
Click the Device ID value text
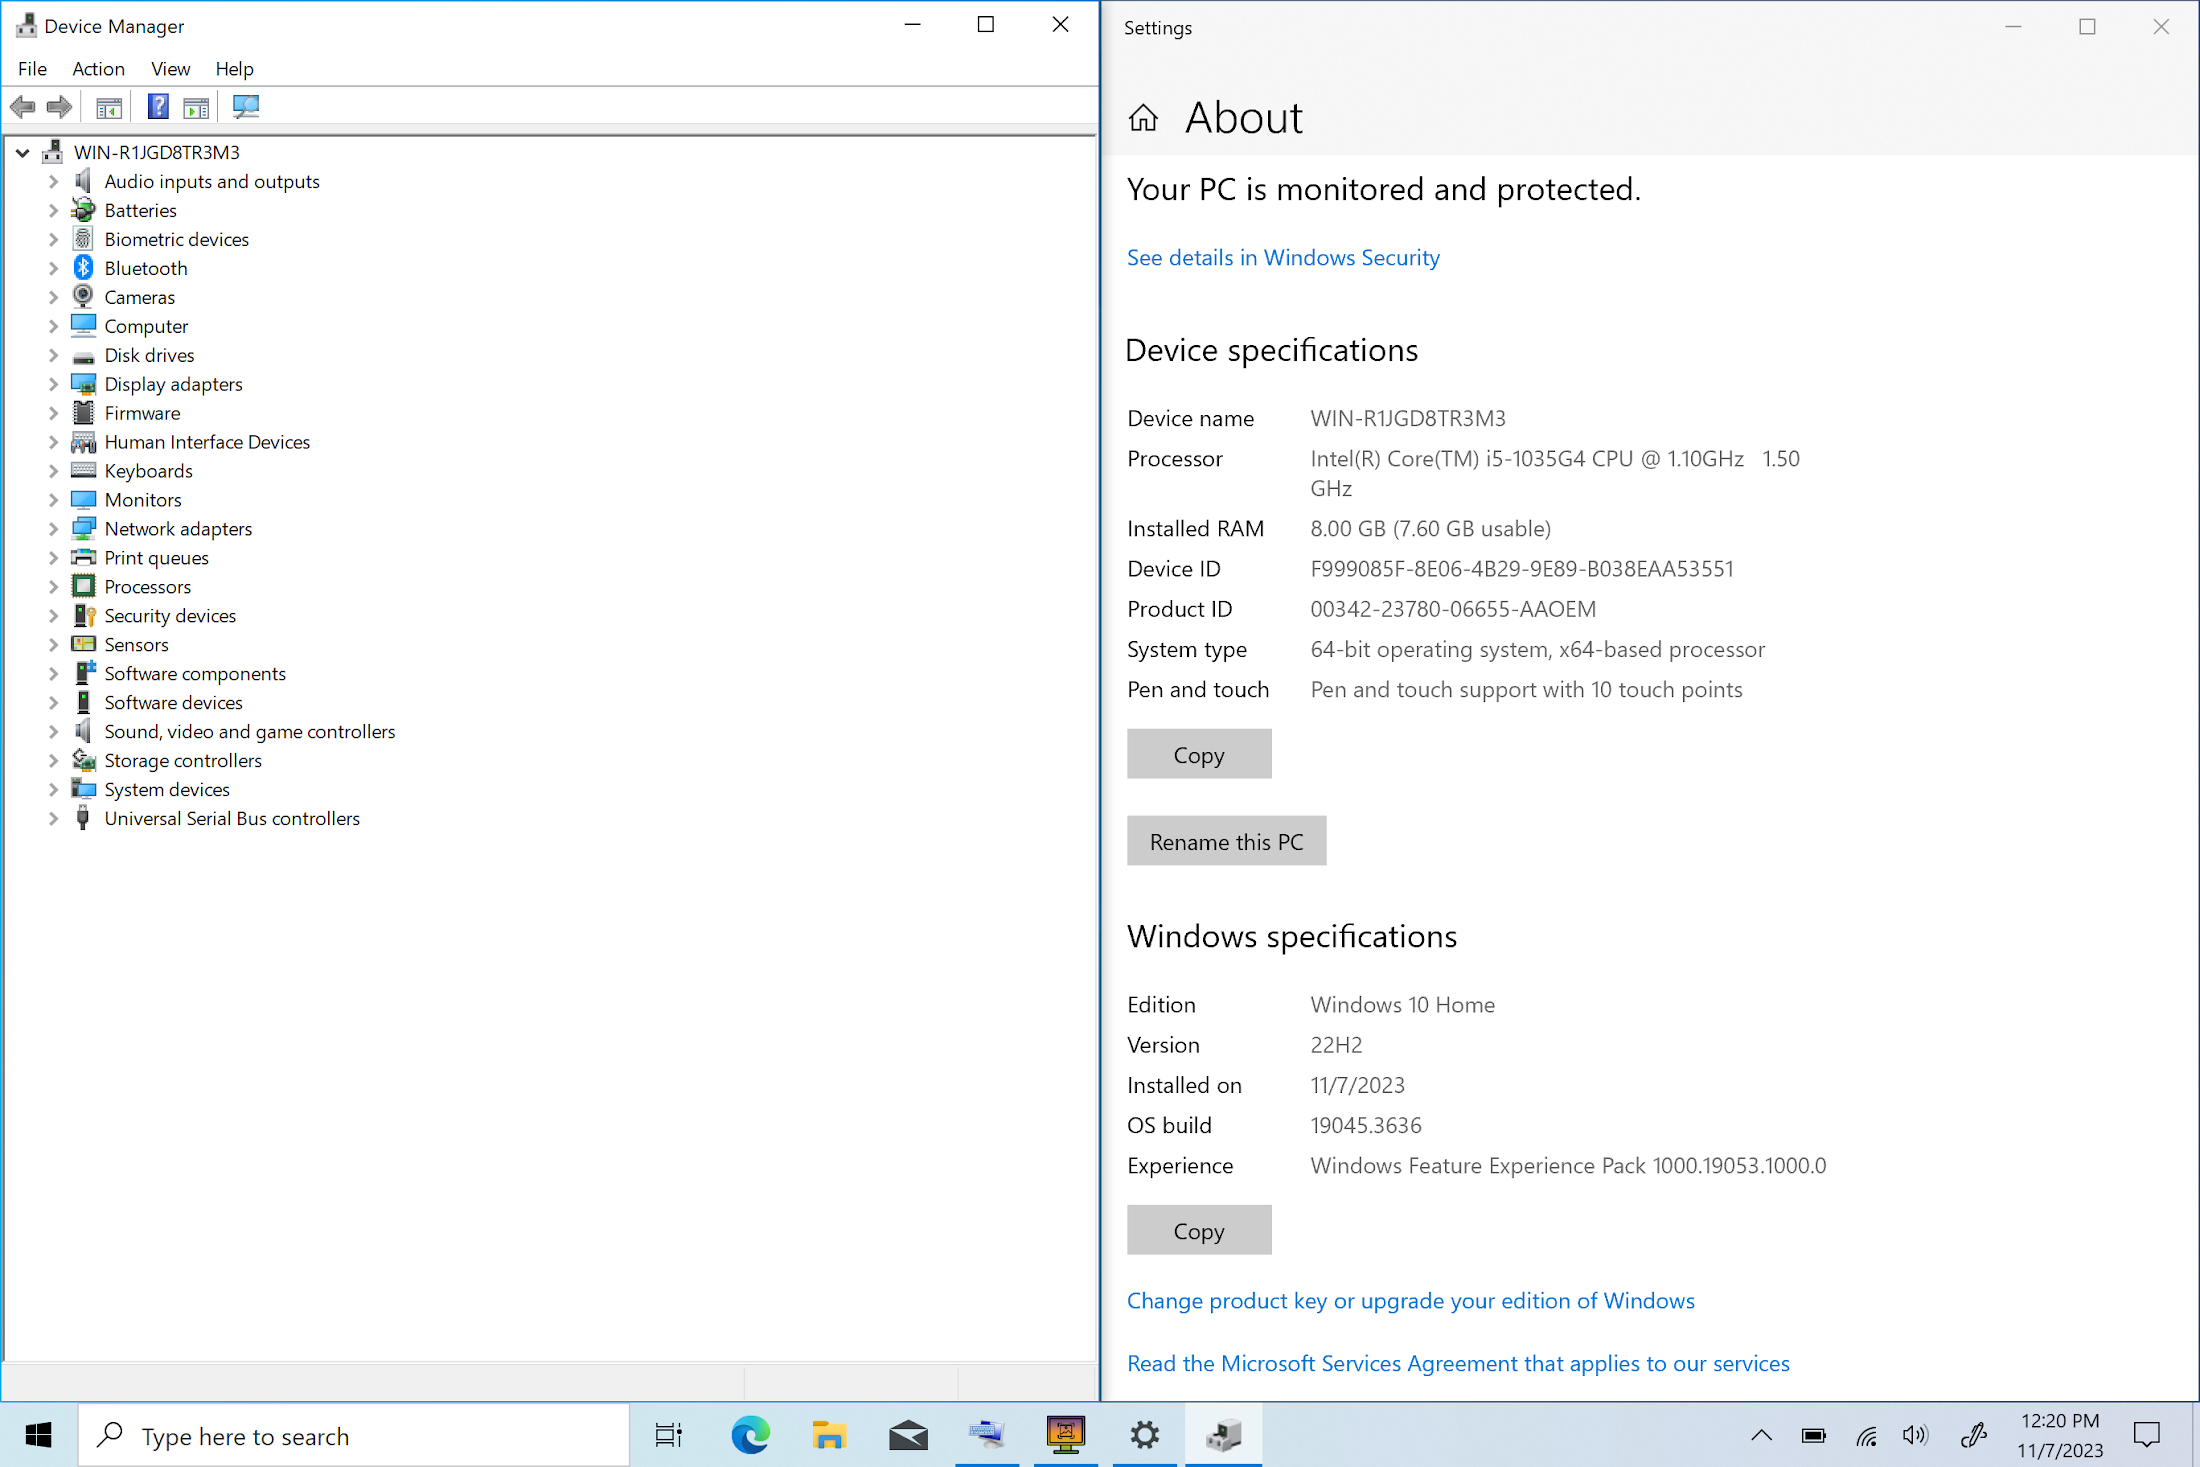coord(1522,569)
